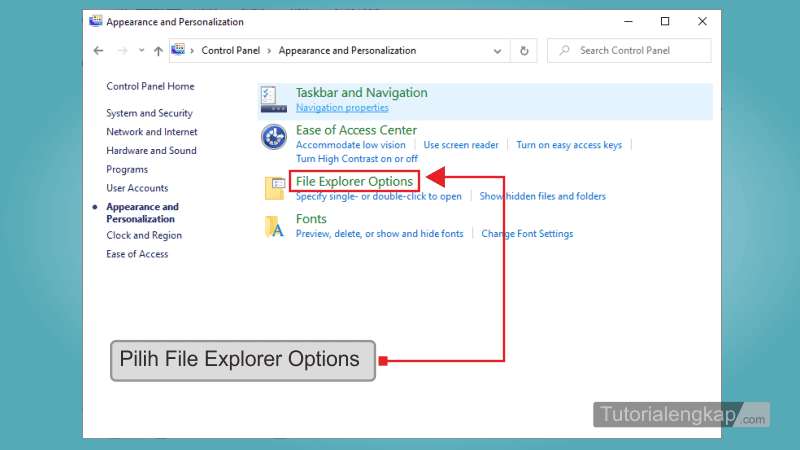Go back with the Back arrow
The image size is (800, 450).
click(x=98, y=51)
